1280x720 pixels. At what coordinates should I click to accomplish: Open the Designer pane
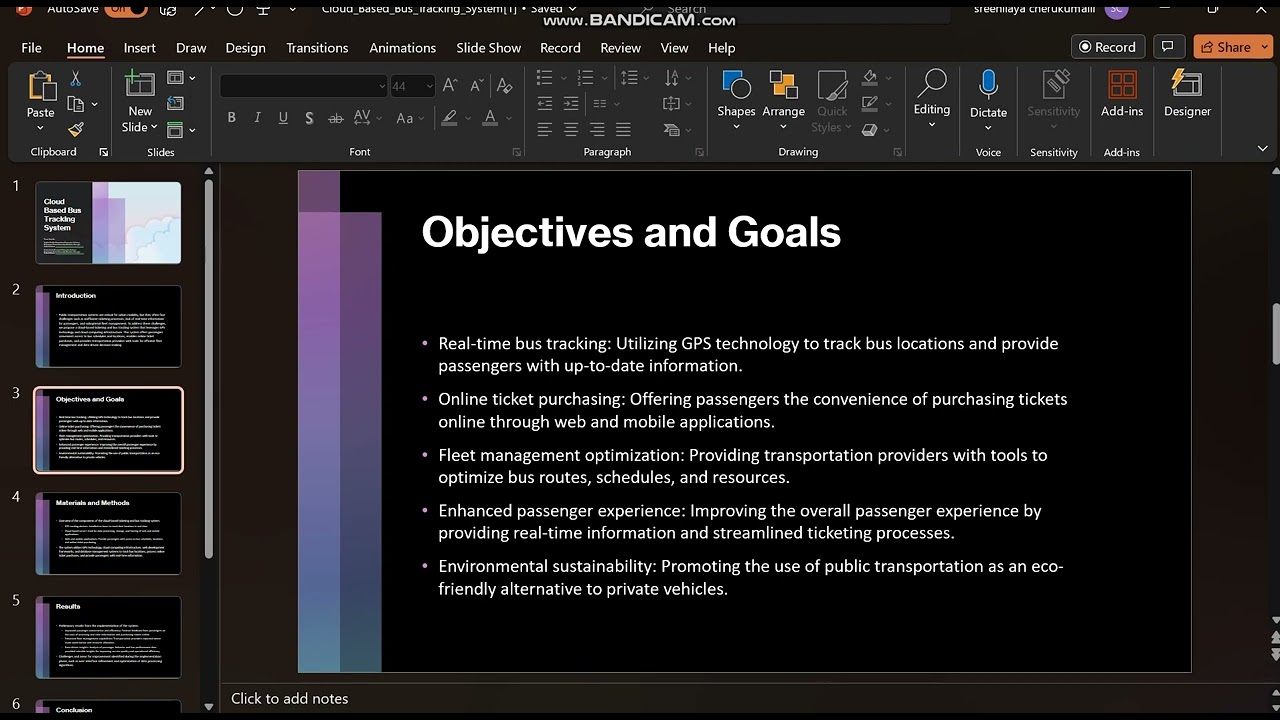pos(1187,94)
